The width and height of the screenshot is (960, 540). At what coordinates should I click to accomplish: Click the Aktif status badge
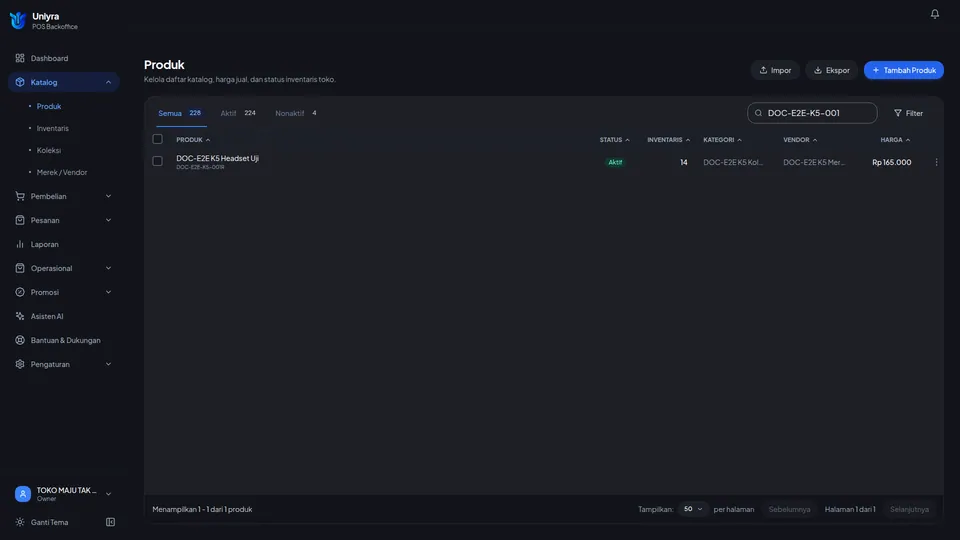(x=615, y=162)
